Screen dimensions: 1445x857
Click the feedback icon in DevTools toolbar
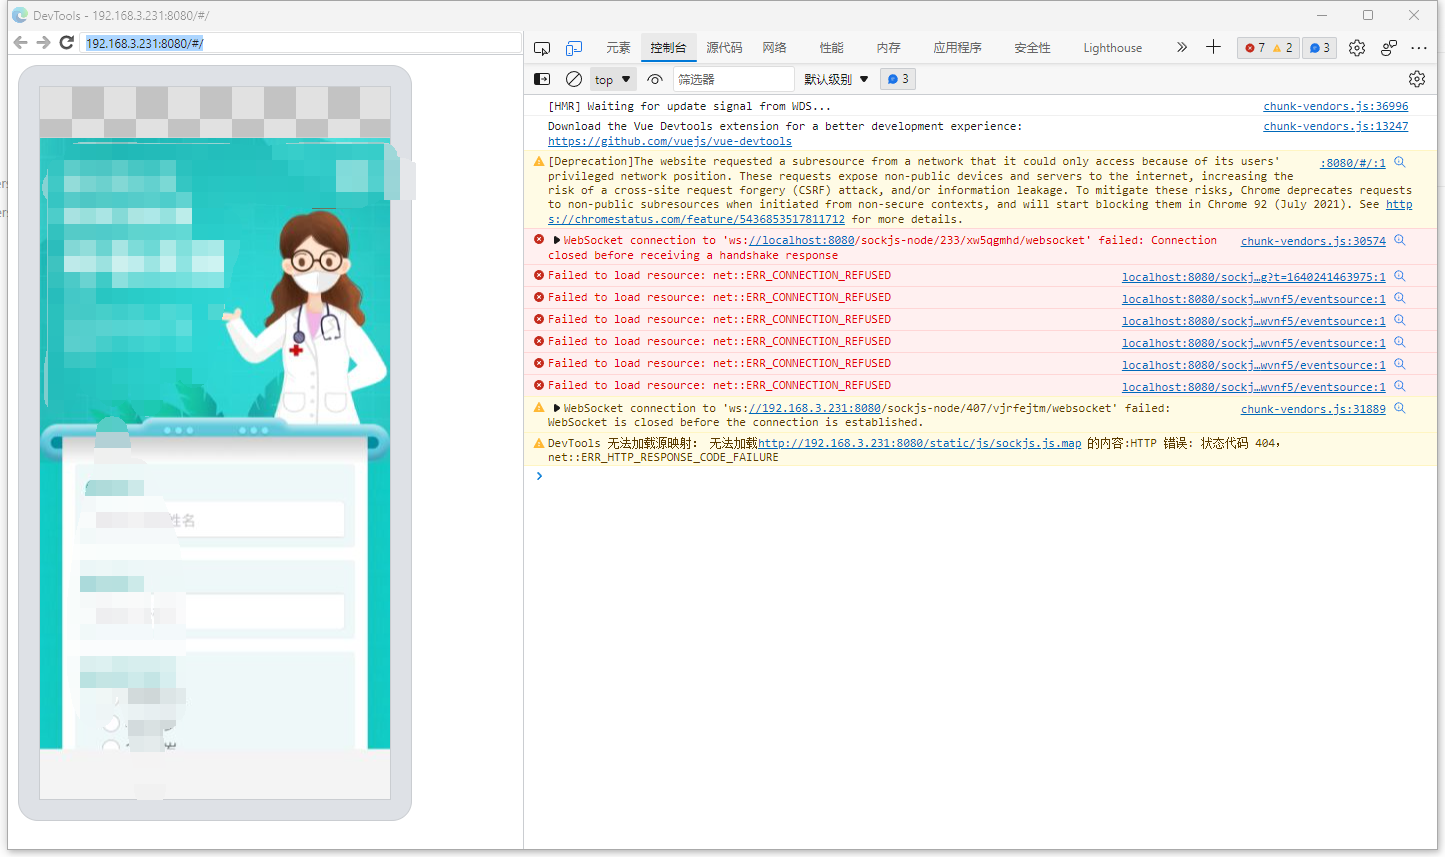pos(1389,48)
